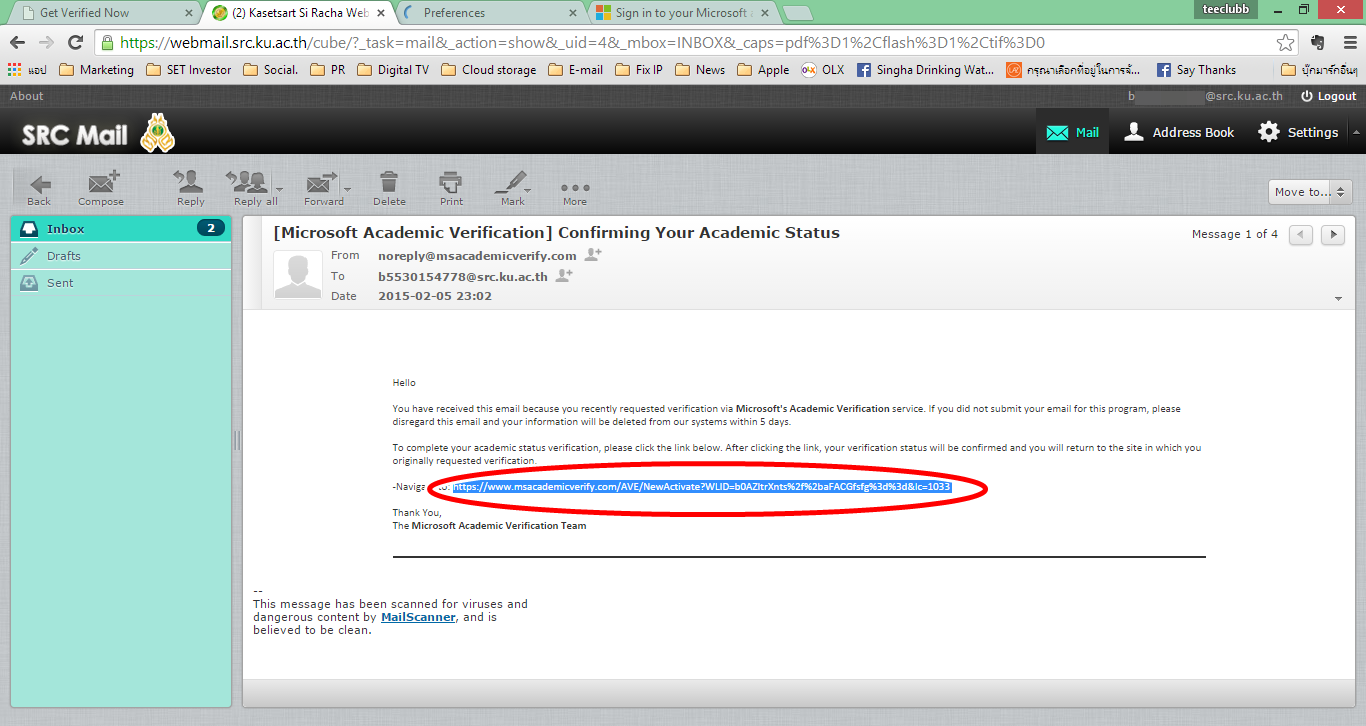Click browser back arrow

point(18,43)
